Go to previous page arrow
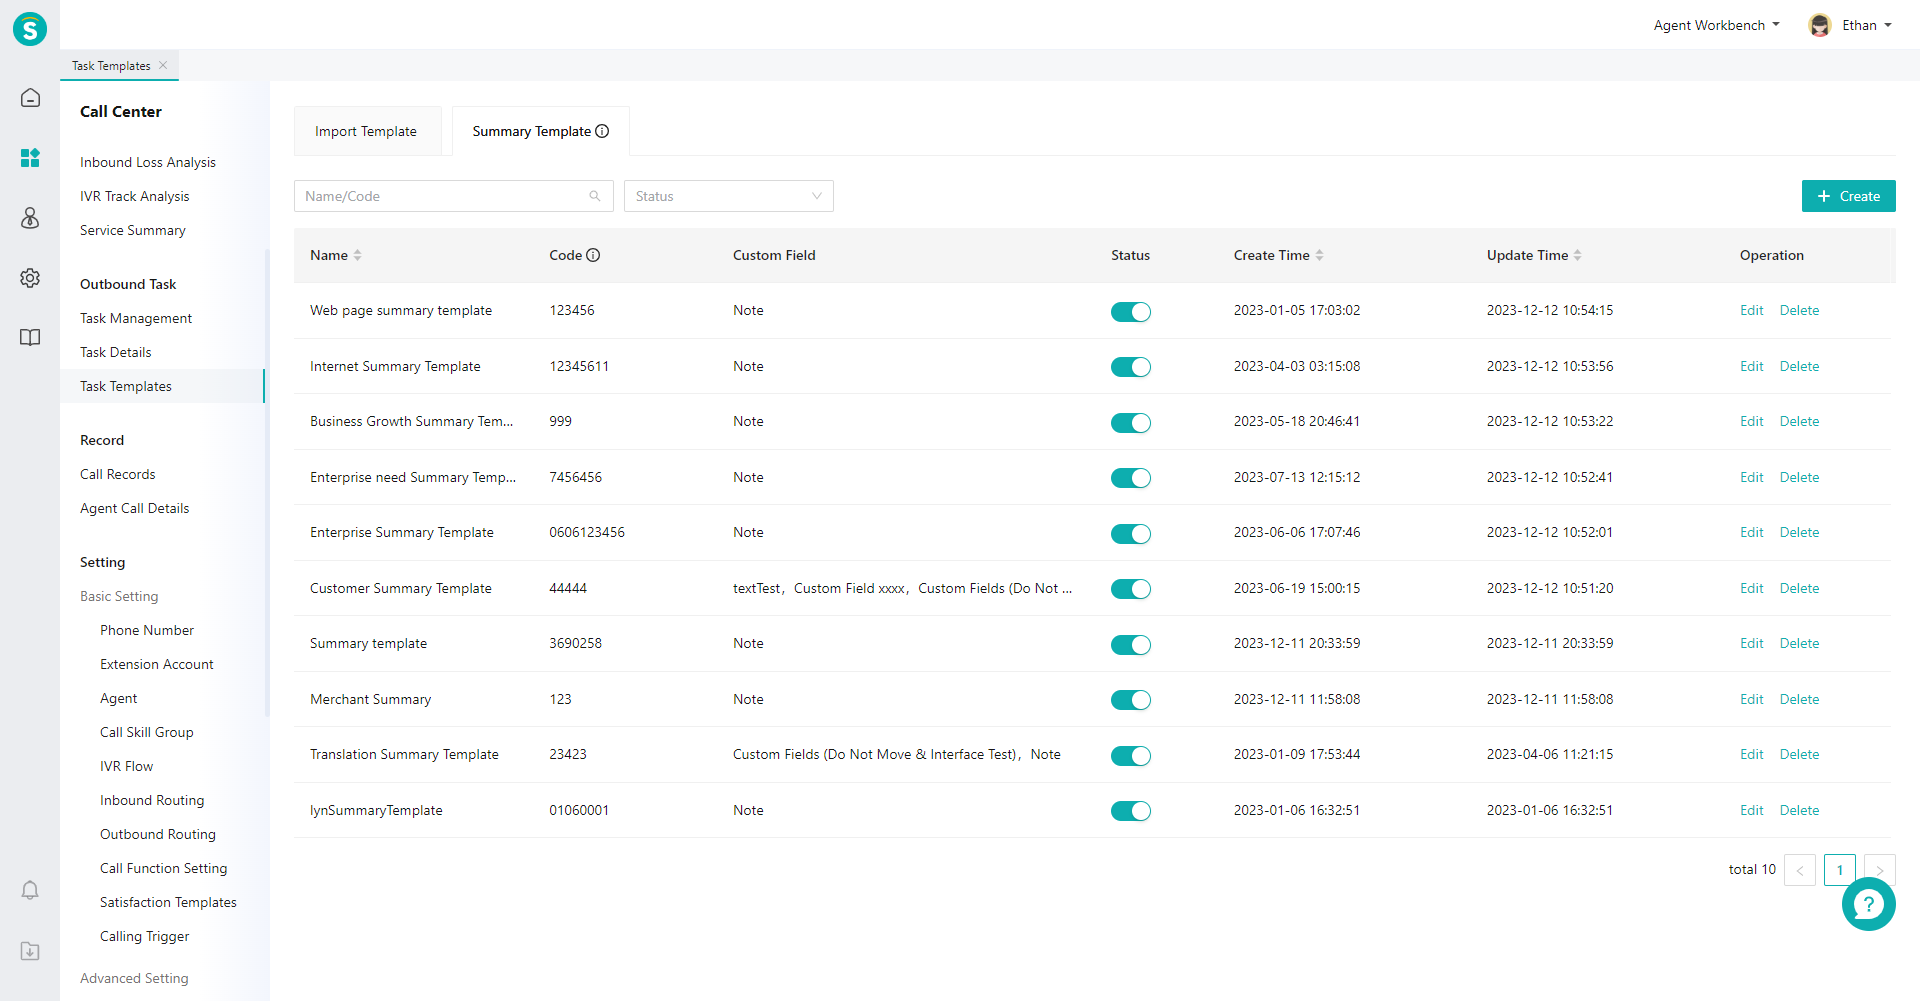Viewport: 1920px width, 1001px height. [x=1800, y=870]
